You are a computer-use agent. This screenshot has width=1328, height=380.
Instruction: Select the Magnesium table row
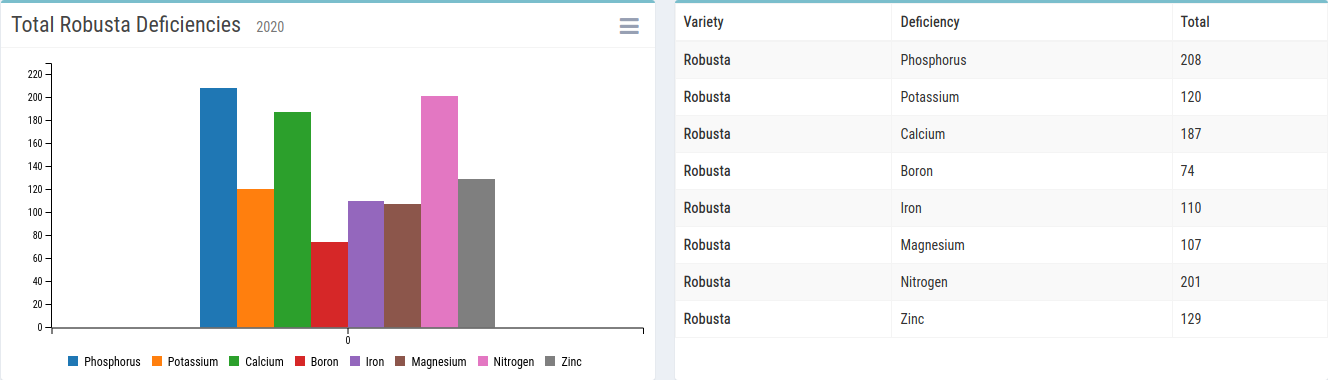(1001, 245)
